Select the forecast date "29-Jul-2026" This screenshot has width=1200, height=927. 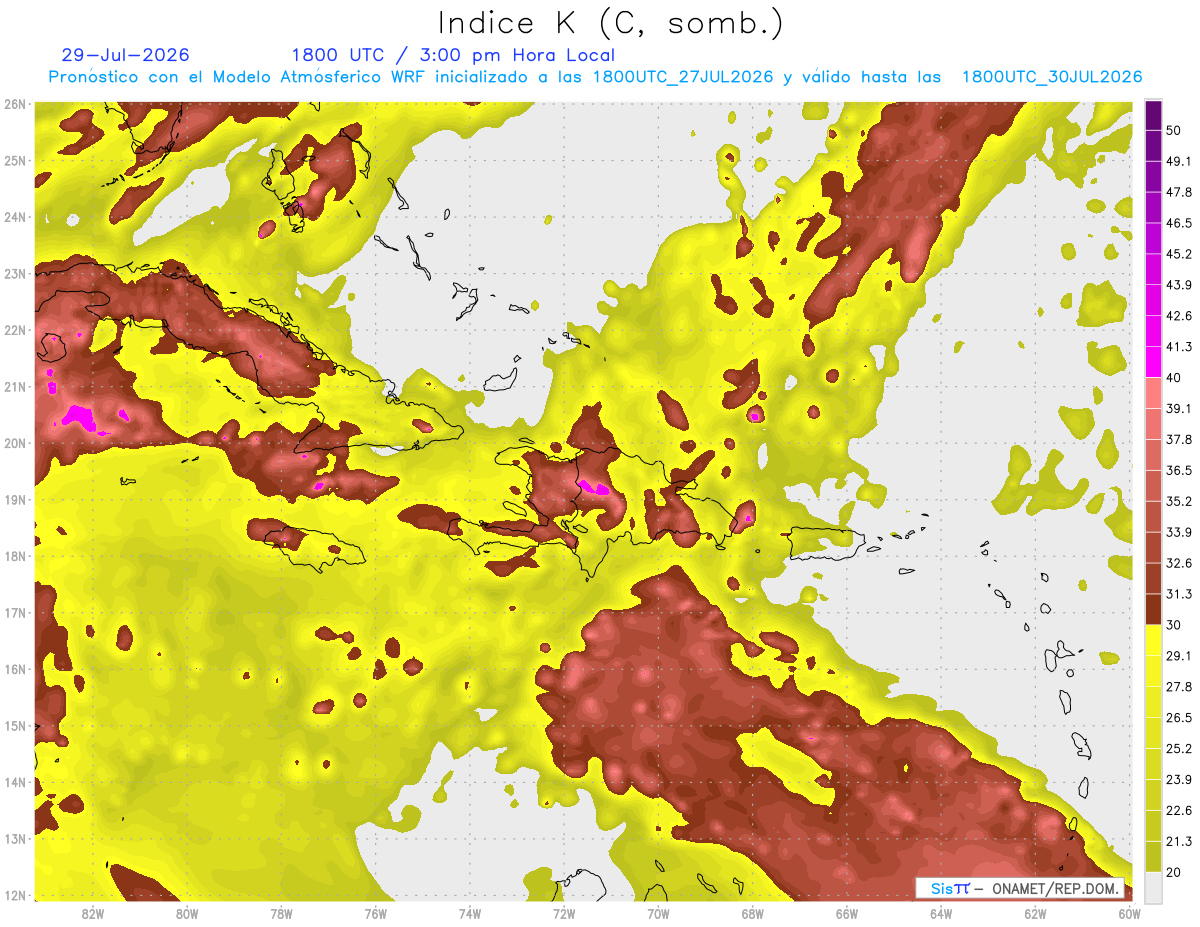point(125,55)
